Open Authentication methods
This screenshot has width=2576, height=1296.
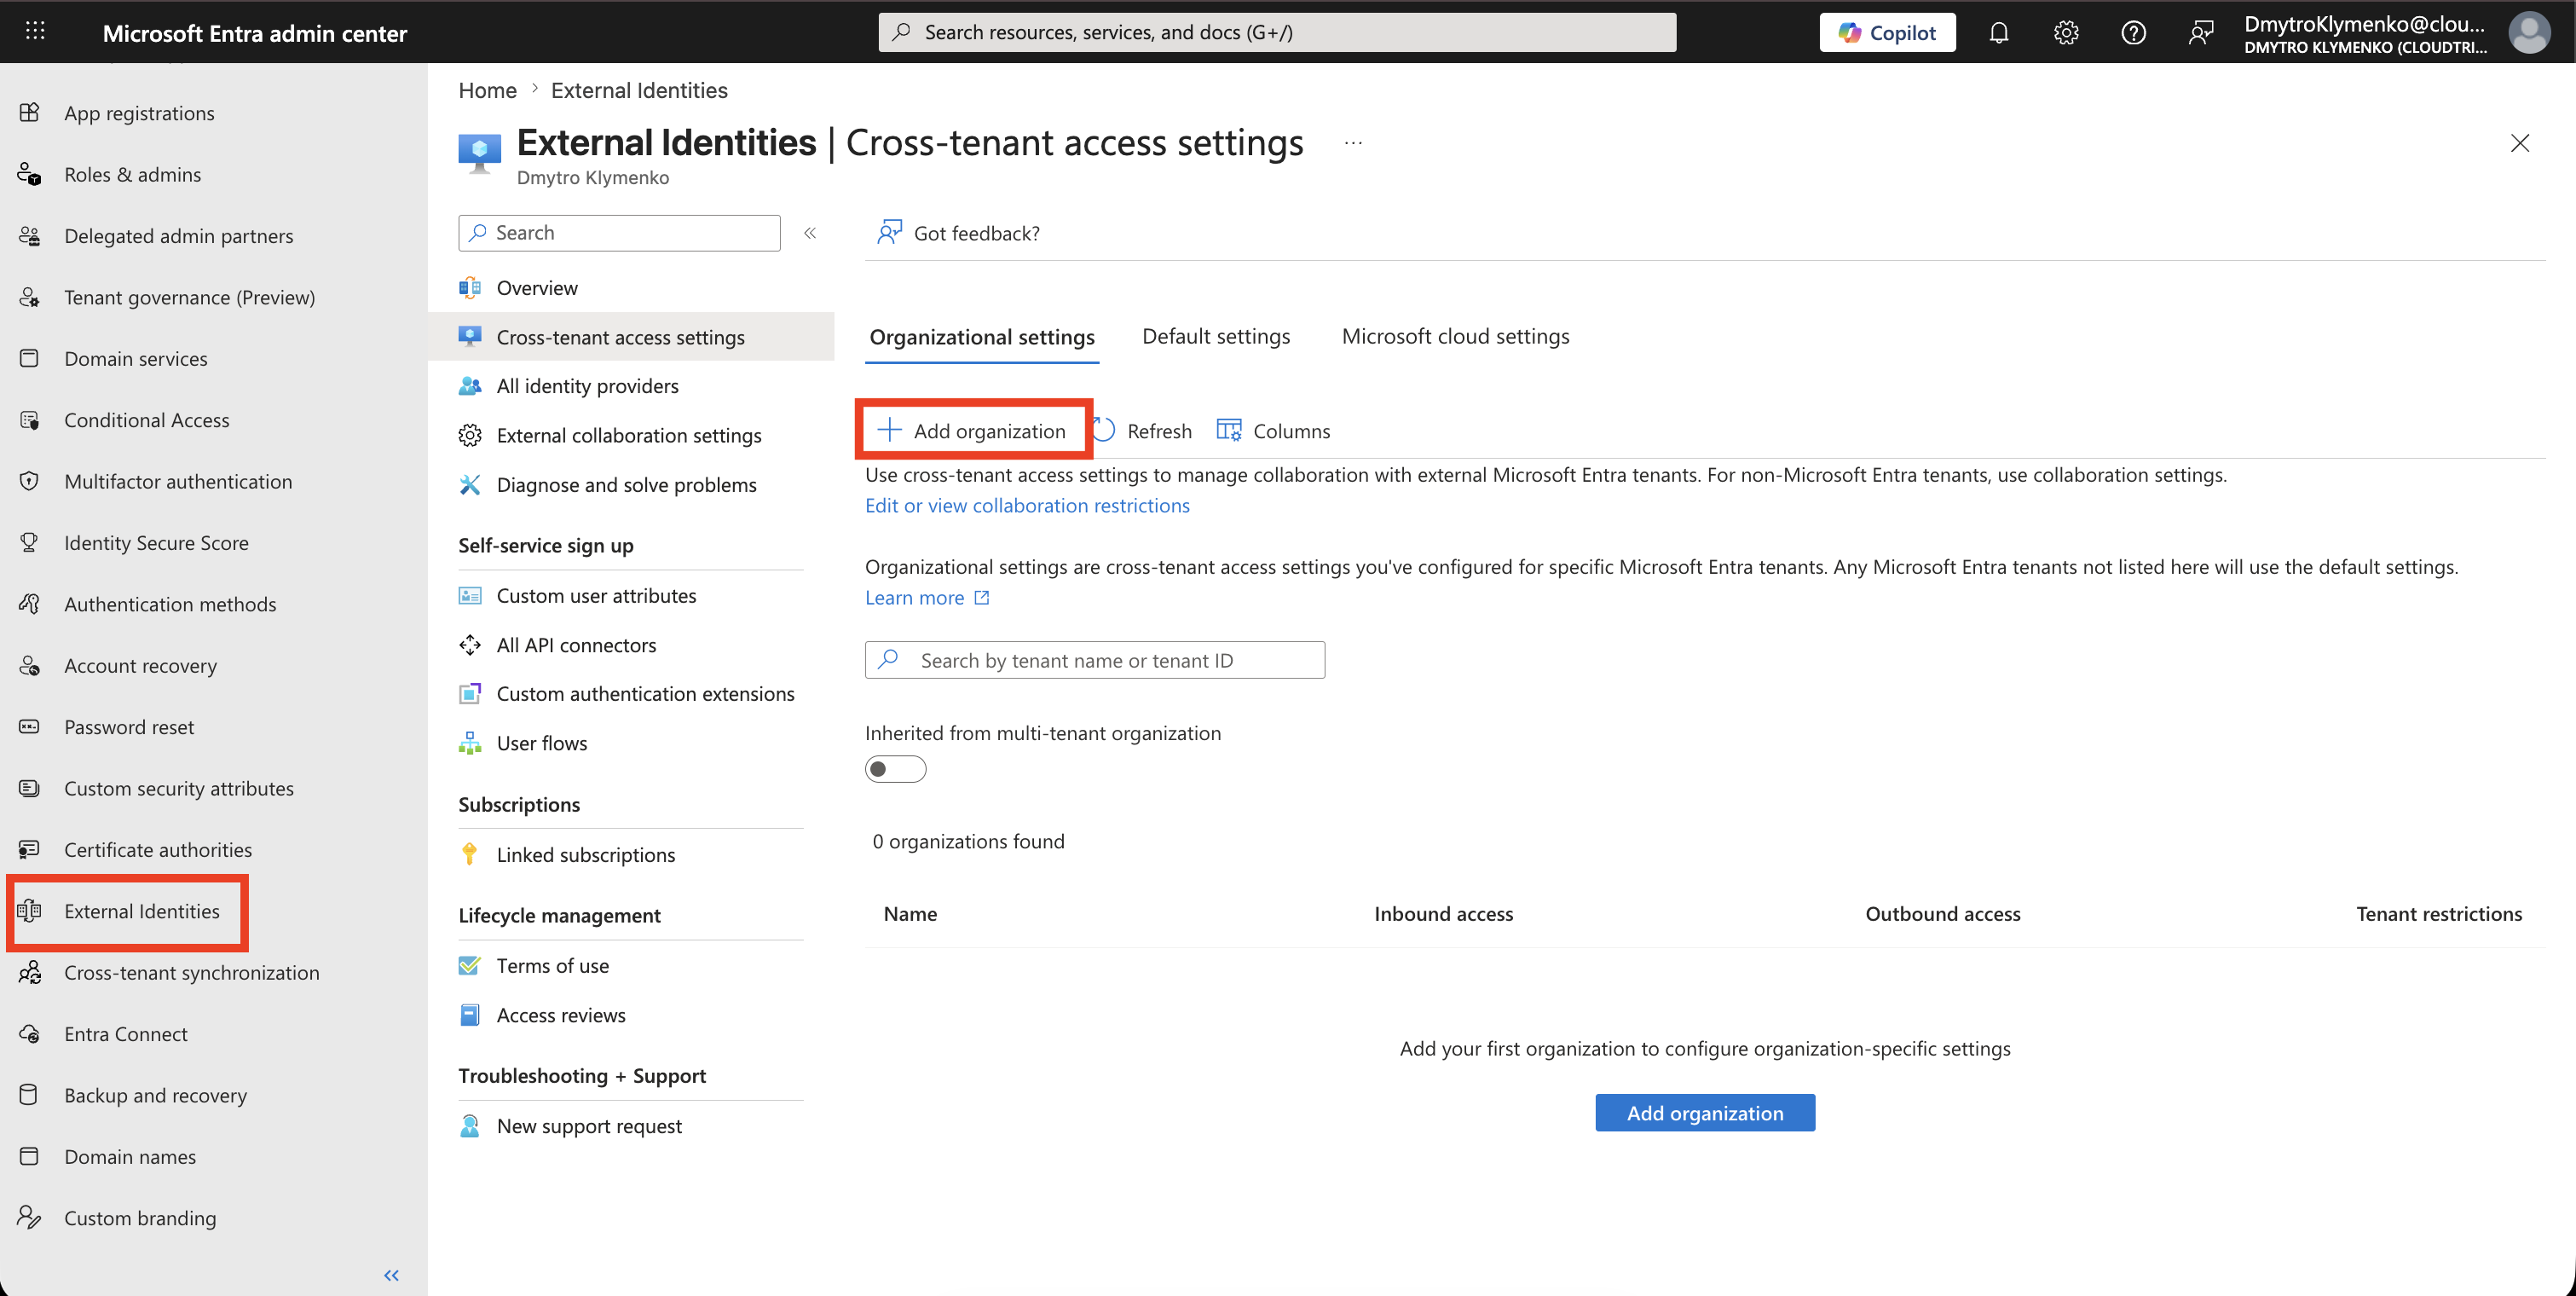pos(170,604)
